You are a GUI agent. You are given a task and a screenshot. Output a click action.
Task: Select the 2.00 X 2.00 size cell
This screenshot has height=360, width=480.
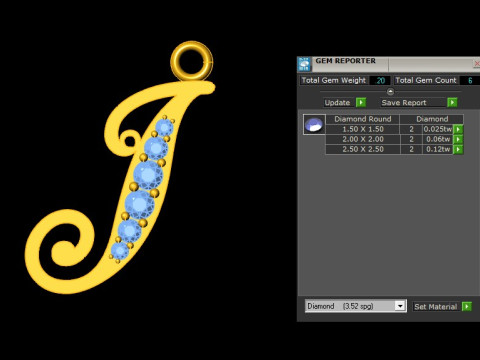[x=363, y=139]
